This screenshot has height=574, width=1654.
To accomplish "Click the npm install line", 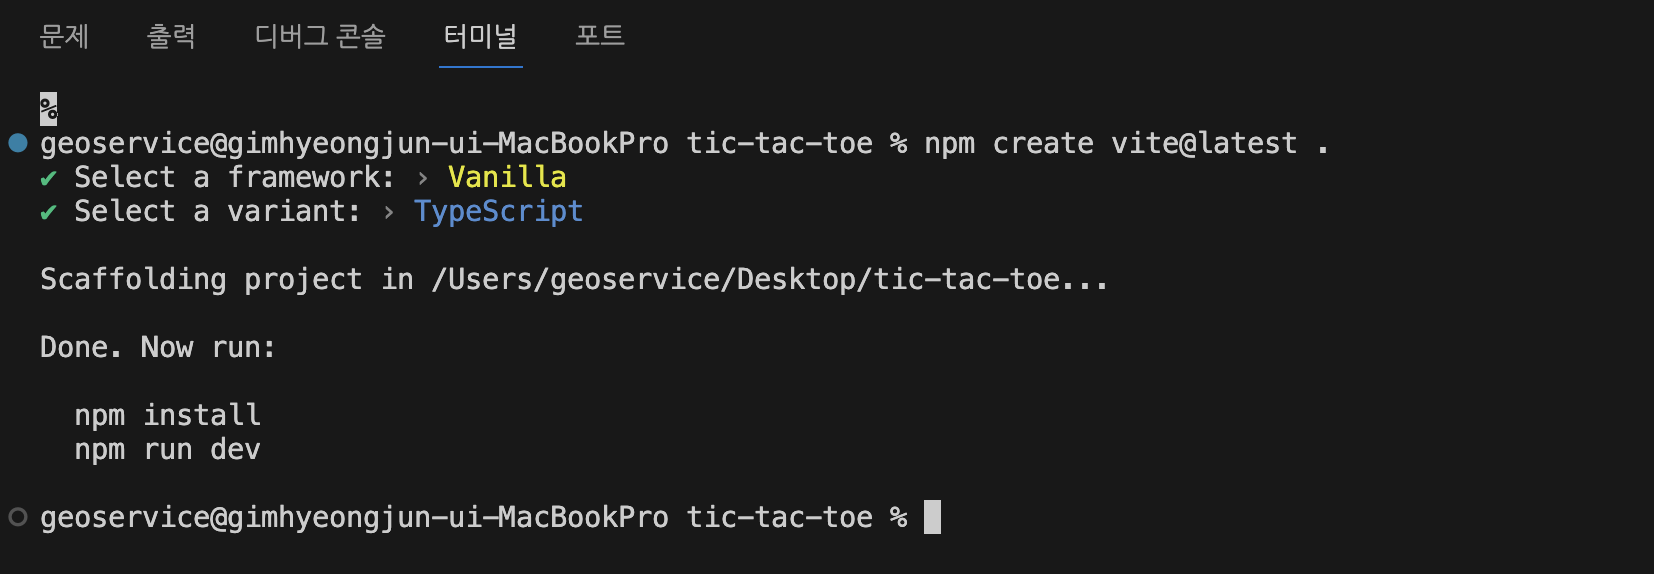I will 168,415.
